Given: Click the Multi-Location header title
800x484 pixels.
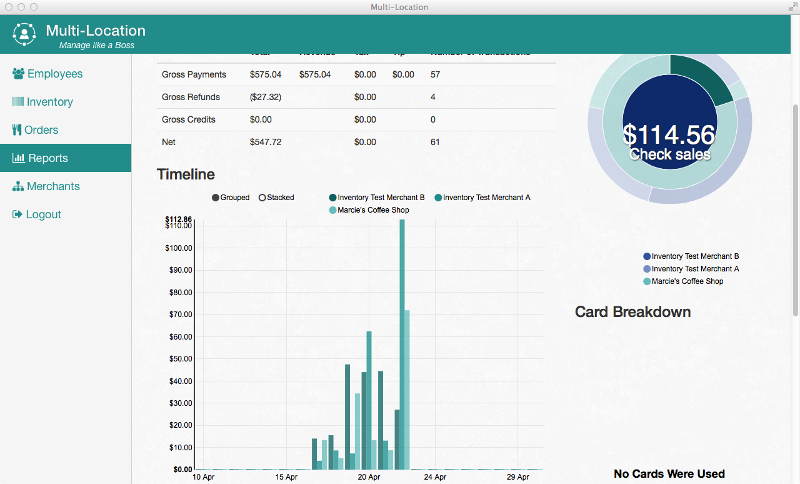Looking at the screenshot, I should (x=95, y=31).
